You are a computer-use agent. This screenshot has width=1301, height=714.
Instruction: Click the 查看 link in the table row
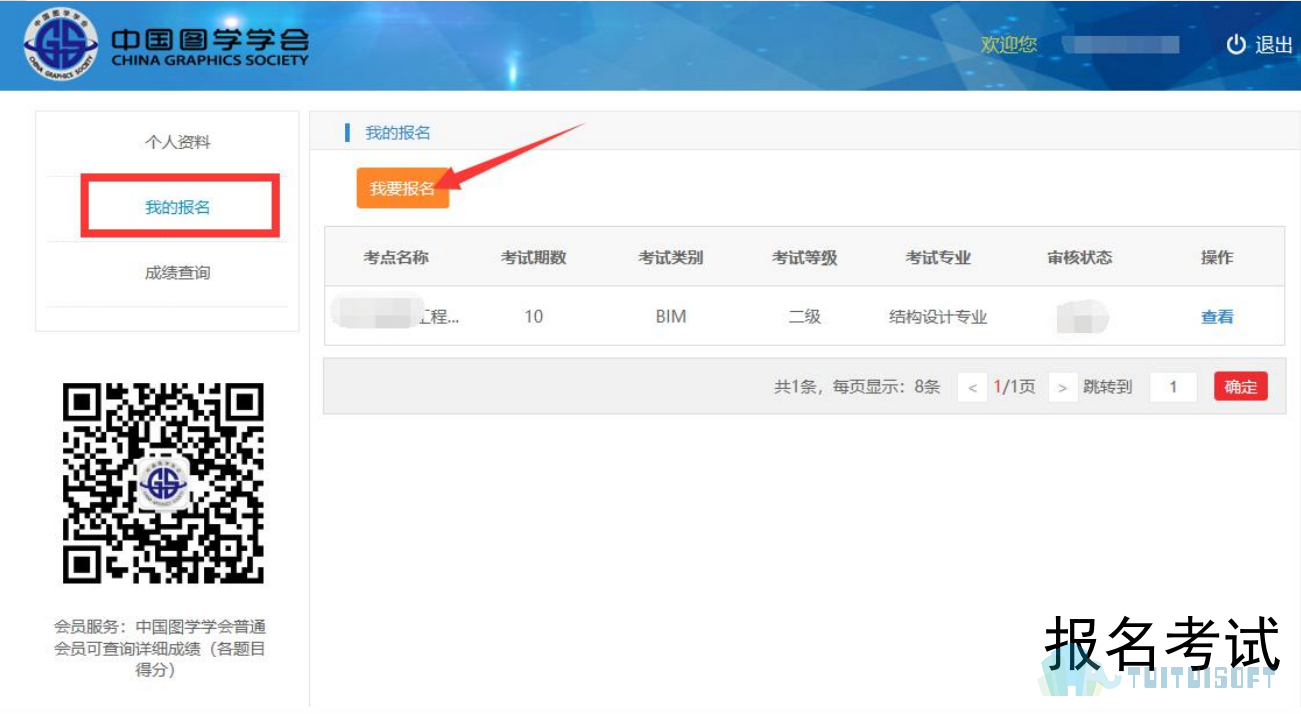coord(1217,317)
